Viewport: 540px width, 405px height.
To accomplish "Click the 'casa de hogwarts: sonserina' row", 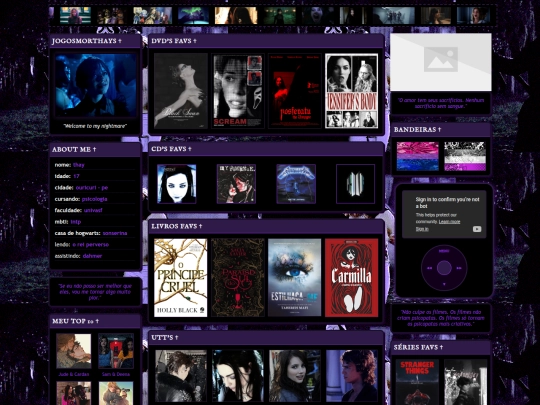I will tap(94, 233).
